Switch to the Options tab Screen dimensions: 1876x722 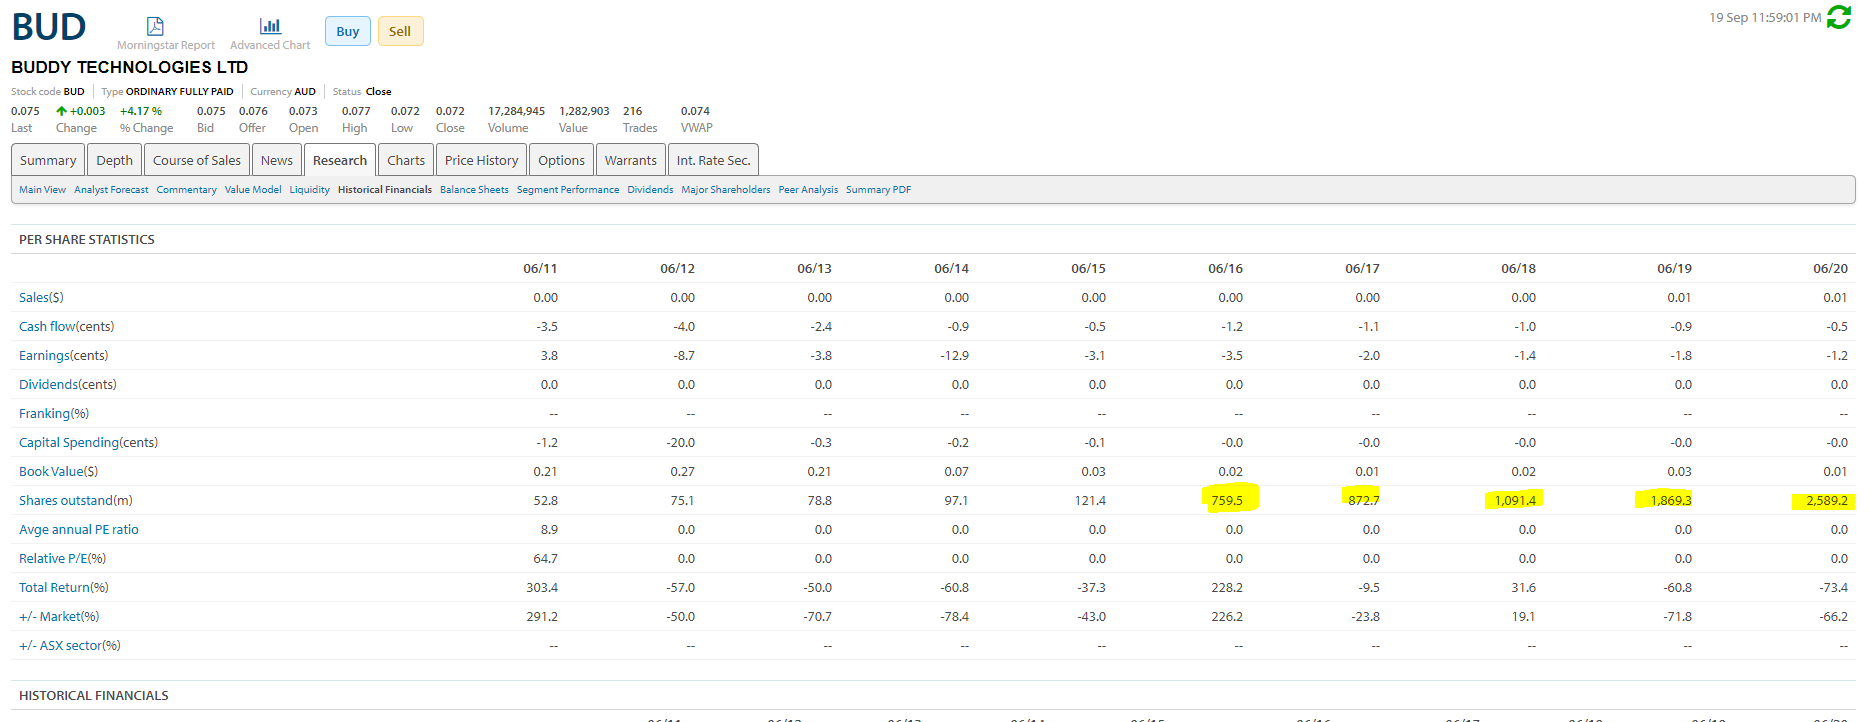[562, 160]
